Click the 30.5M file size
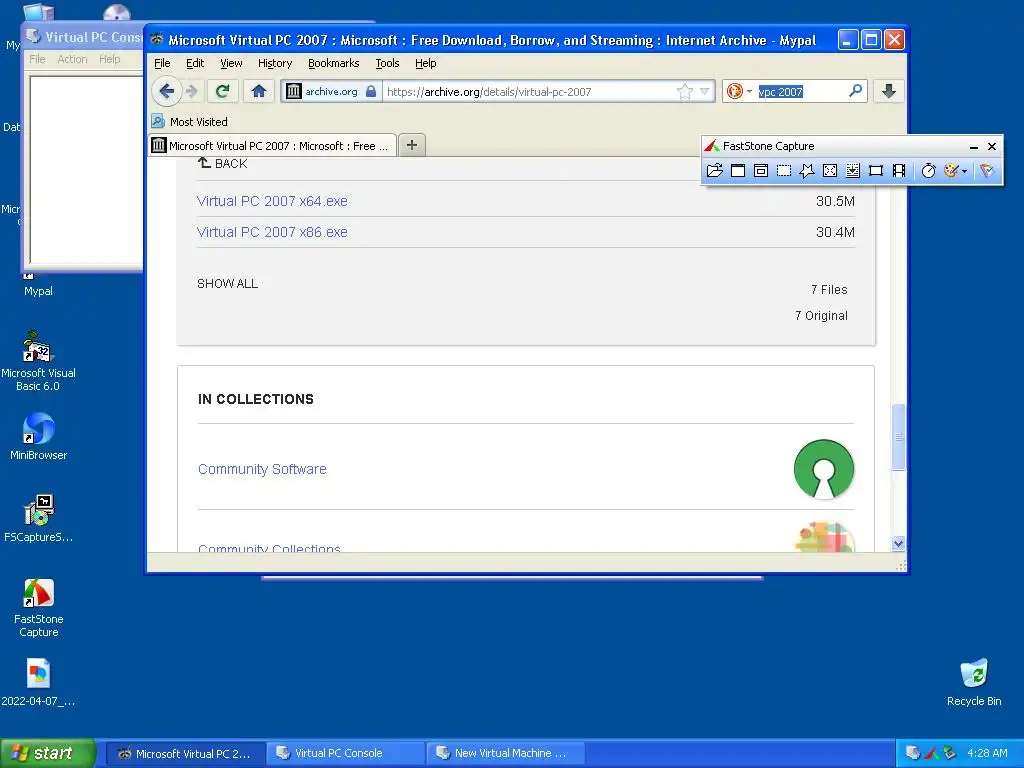This screenshot has width=1024, height=768. click(x=835, y=201)
